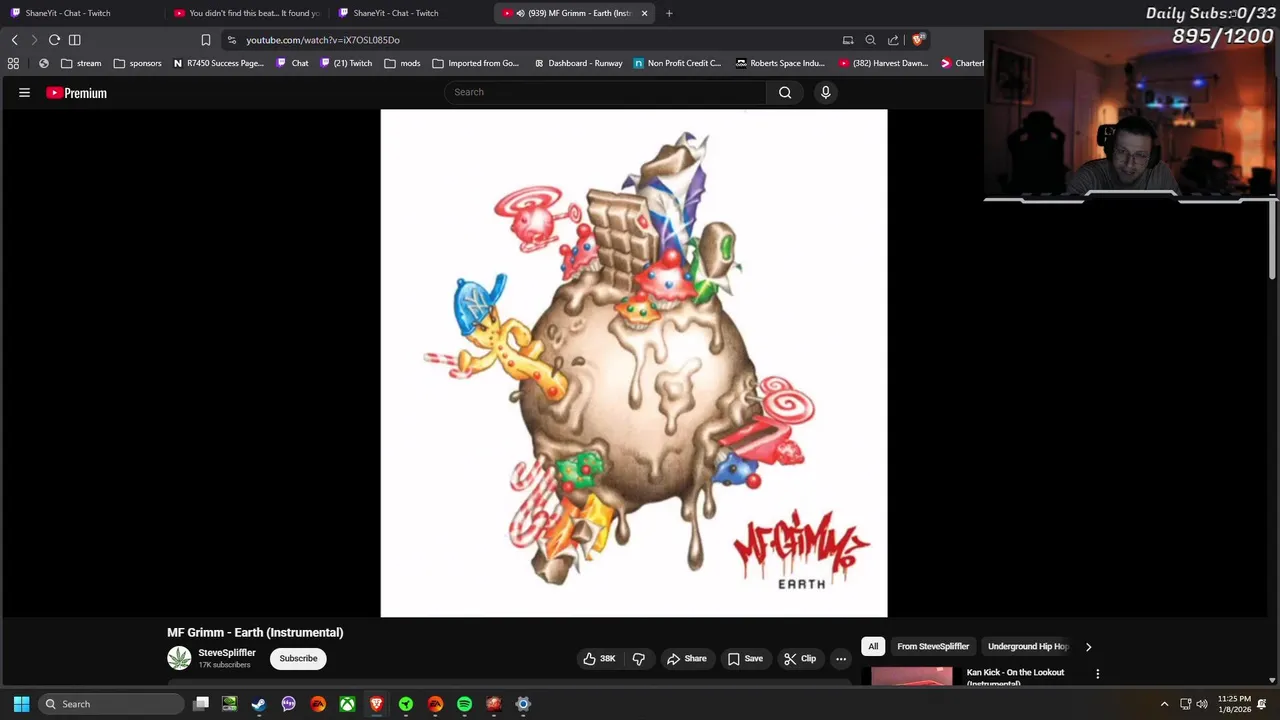The height and width of the screenshot is (720, 1280).
Task: Open R7450 Success Page bookmark
Action: (218, 63)
